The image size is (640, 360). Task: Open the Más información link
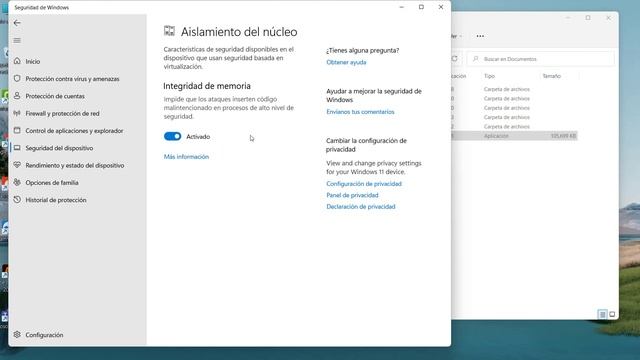point(186,157)
